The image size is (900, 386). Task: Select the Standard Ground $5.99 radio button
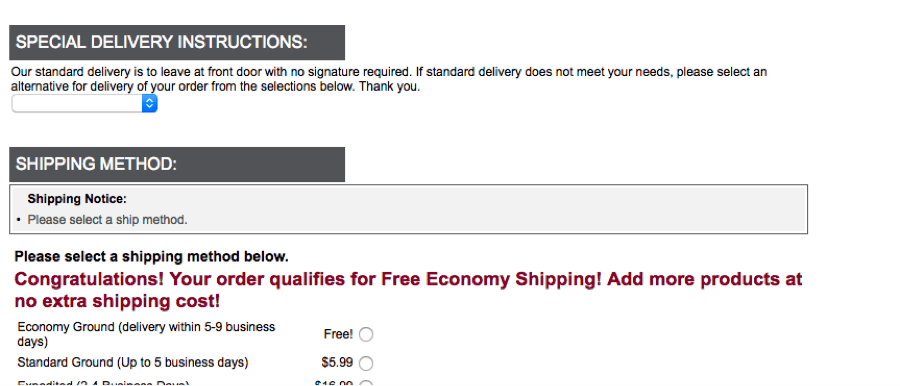[366, 363]
